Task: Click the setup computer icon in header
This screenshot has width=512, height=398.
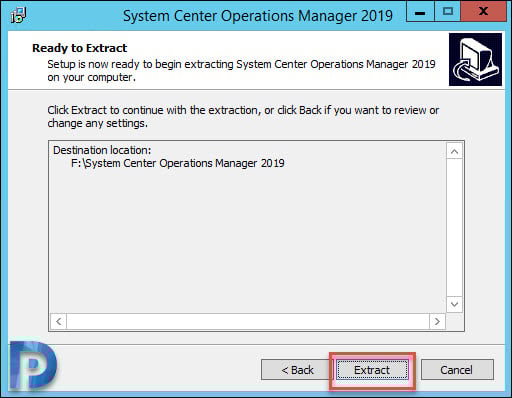Action: [475, 59]
